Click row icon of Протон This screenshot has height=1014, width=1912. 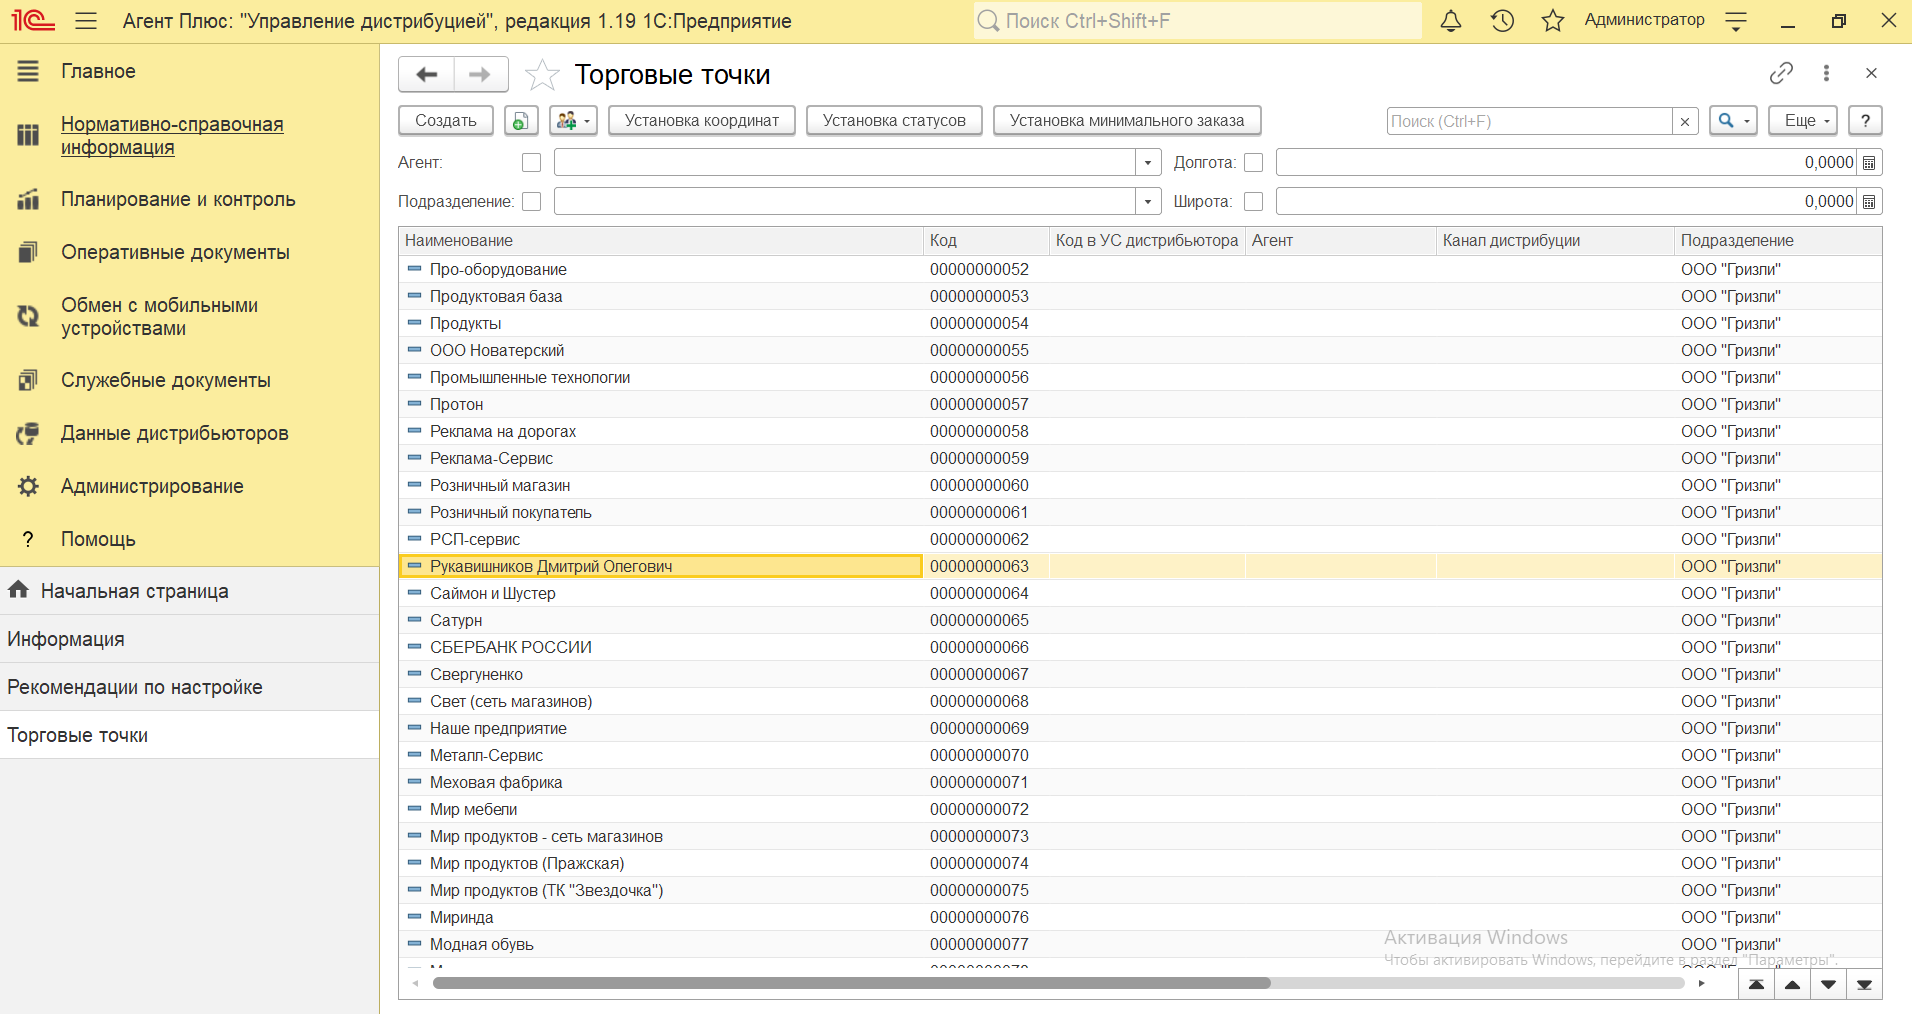414,404
